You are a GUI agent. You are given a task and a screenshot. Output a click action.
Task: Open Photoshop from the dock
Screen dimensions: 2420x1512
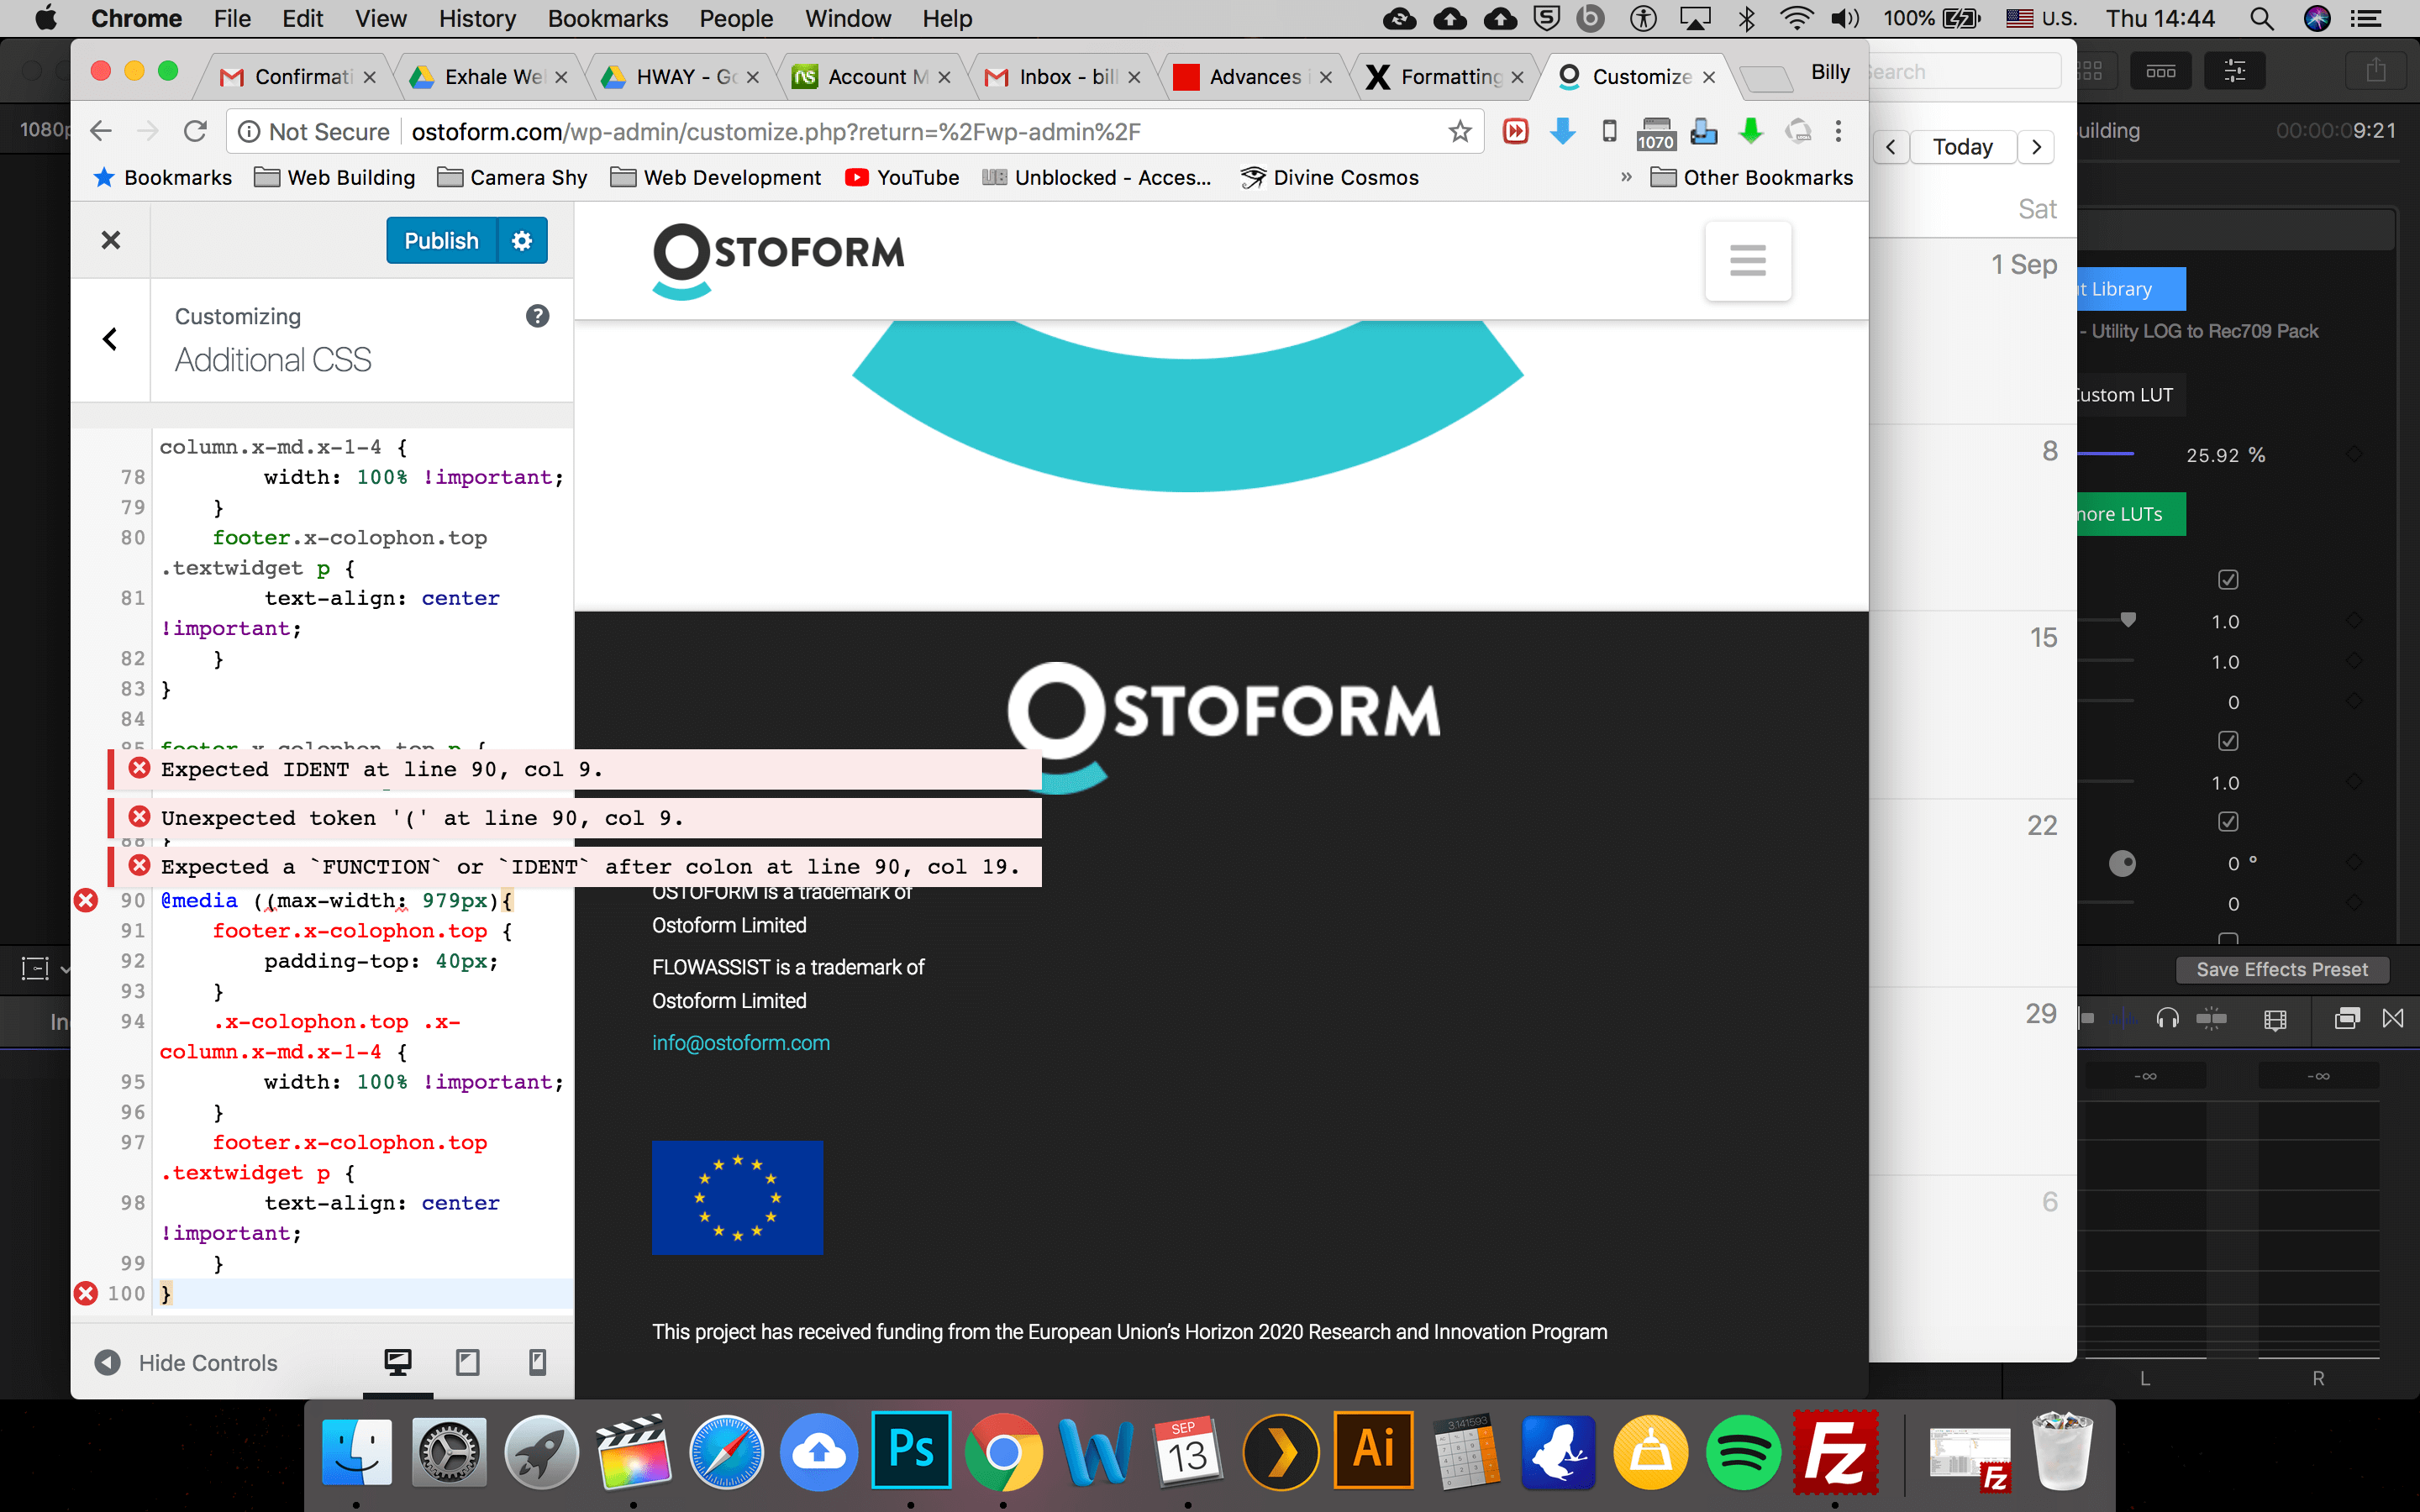point(910,1450)
